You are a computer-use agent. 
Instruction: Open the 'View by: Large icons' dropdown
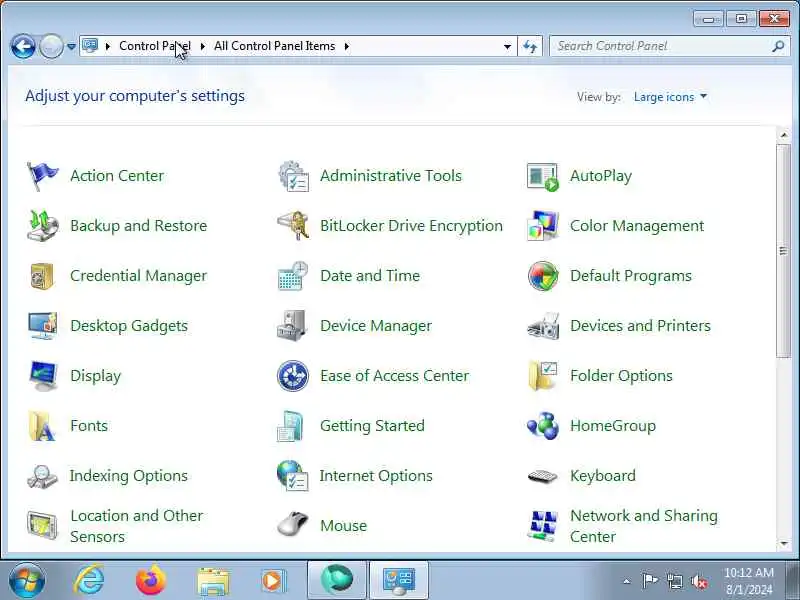tap(670, 97)
